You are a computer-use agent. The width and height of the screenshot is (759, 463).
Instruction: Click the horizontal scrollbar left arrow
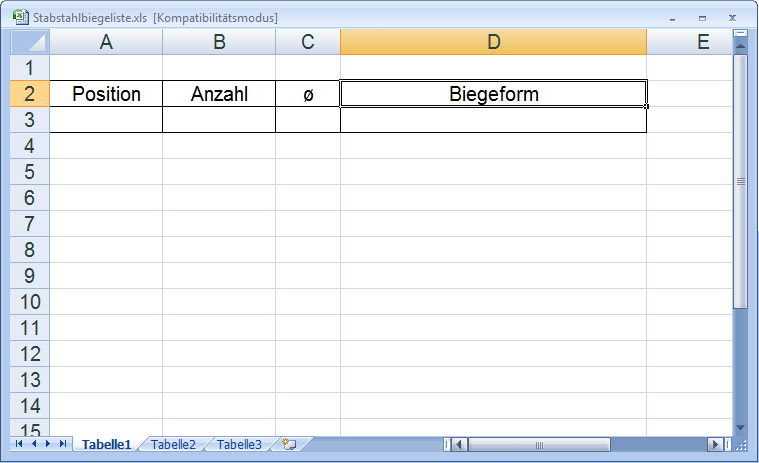[x=460, y=444]
